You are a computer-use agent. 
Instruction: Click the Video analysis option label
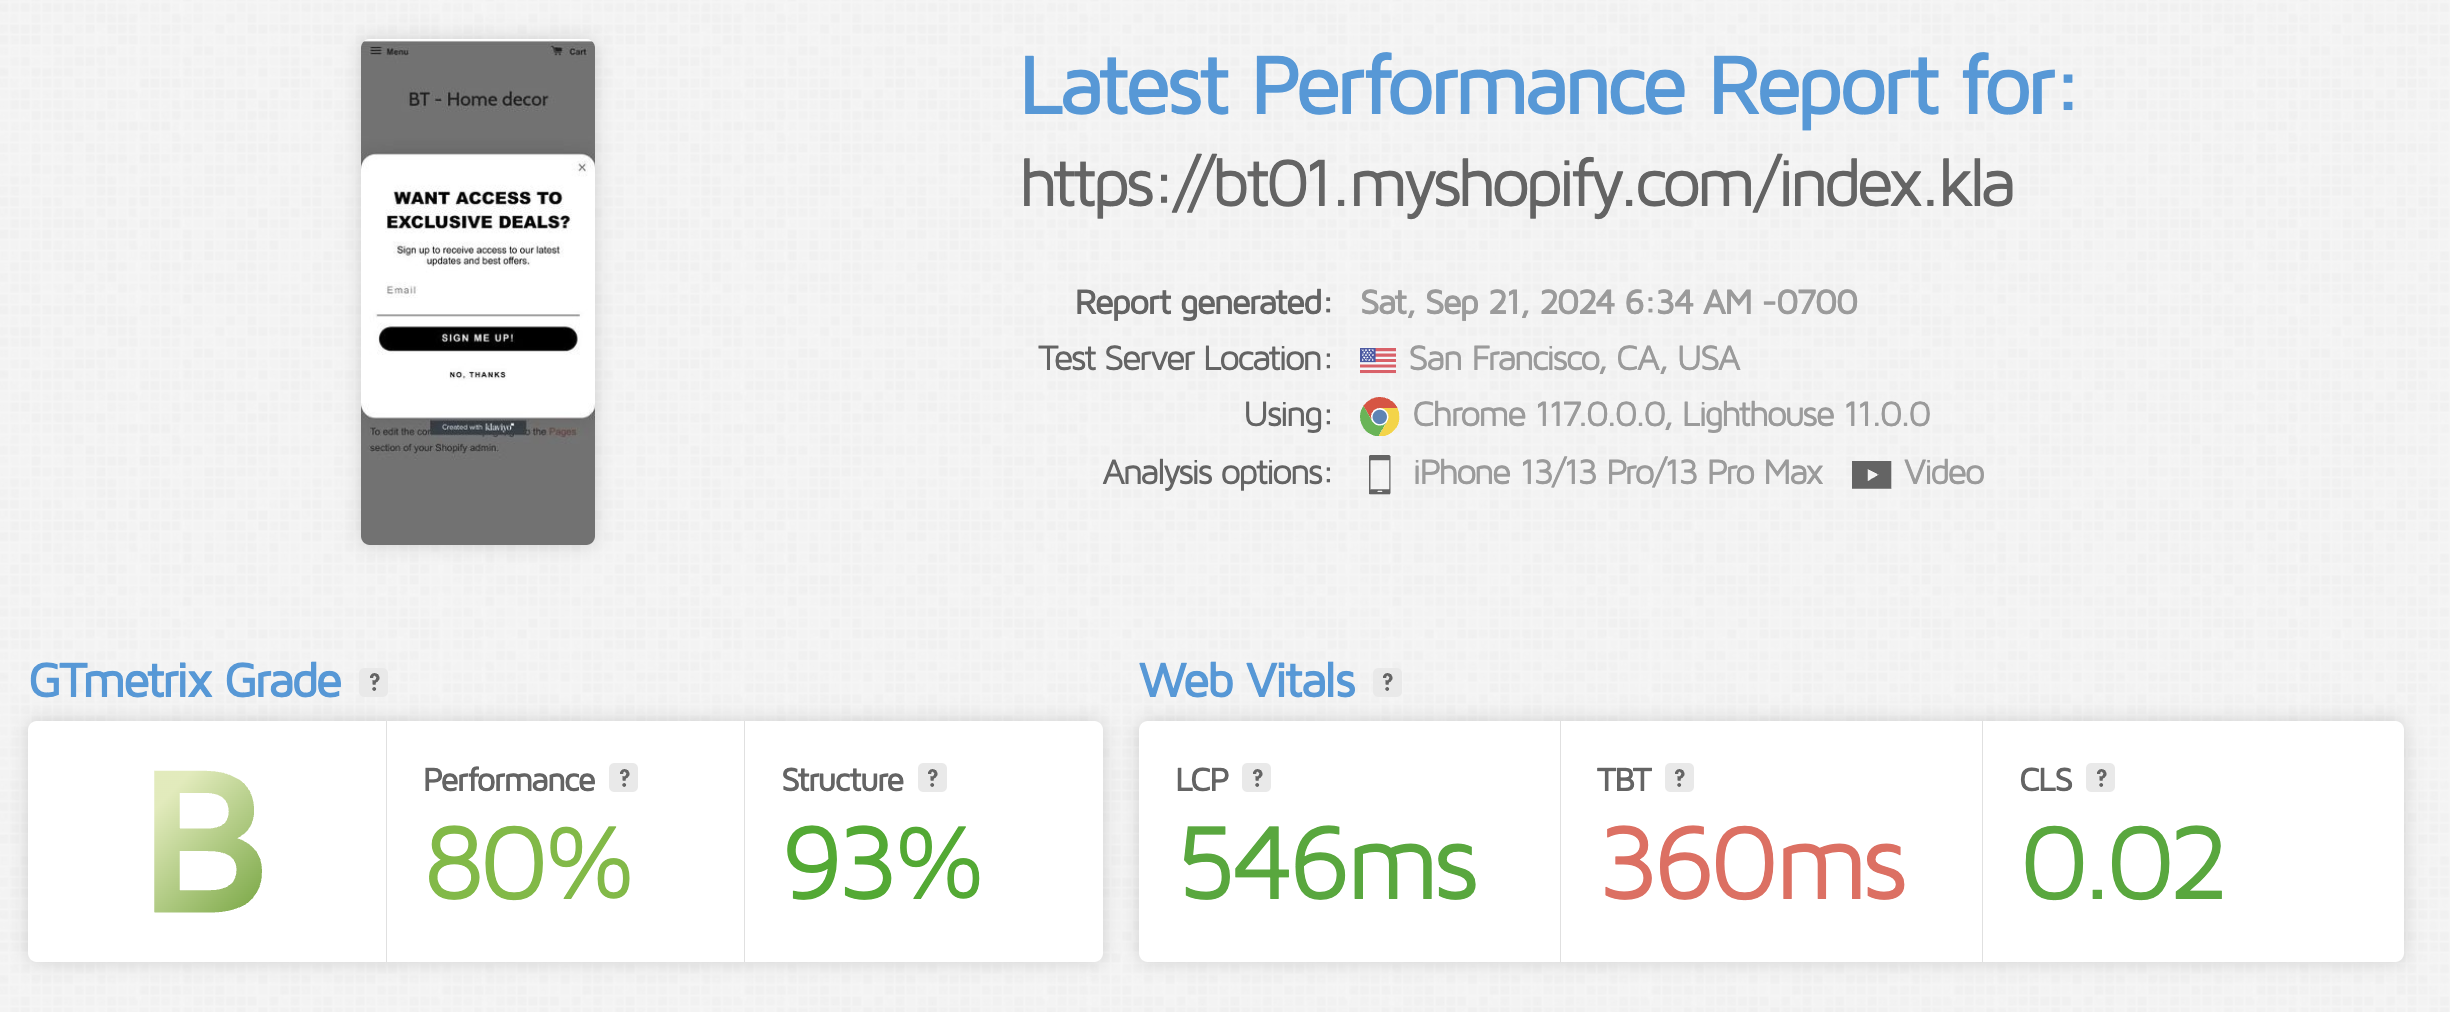[1943, 473]
